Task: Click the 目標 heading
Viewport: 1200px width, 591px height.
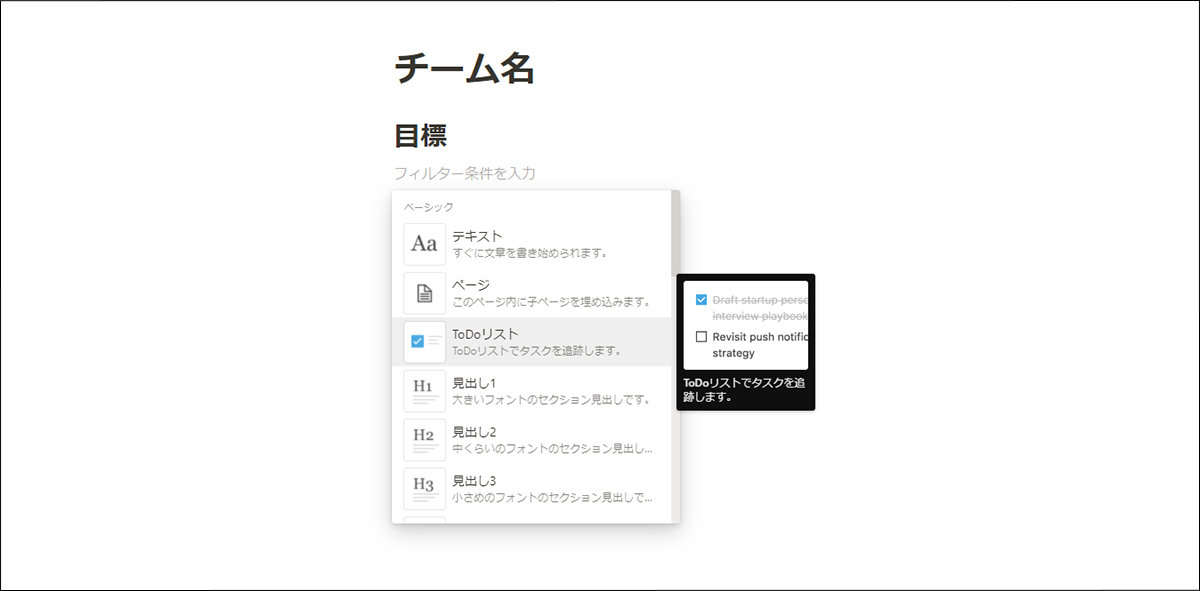Action: pyautogui.click(x=420, y=135)
